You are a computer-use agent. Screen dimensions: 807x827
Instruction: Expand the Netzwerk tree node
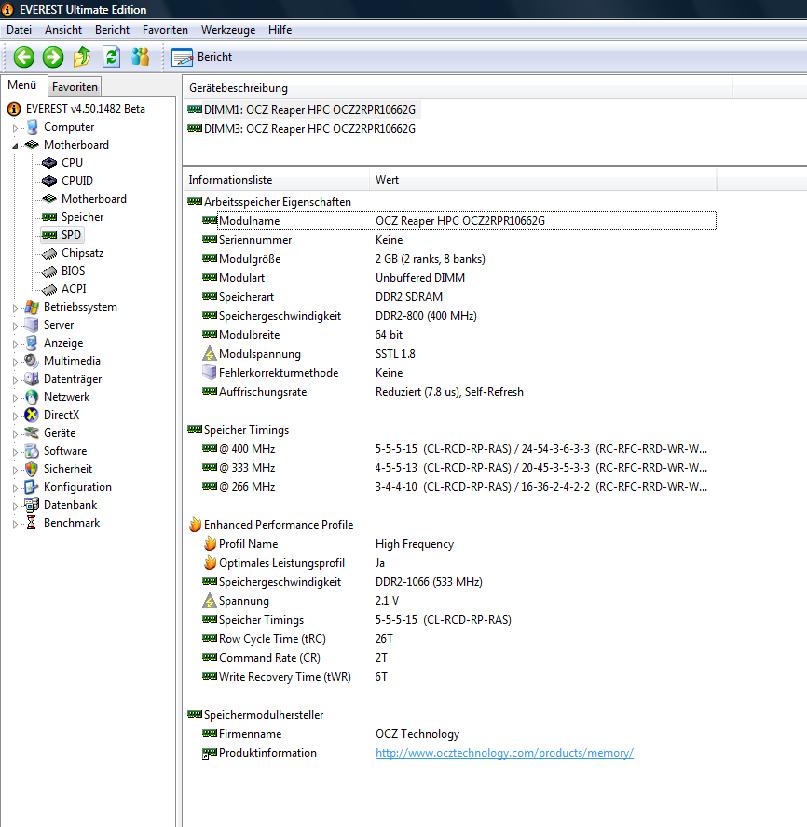pos(15,398)
